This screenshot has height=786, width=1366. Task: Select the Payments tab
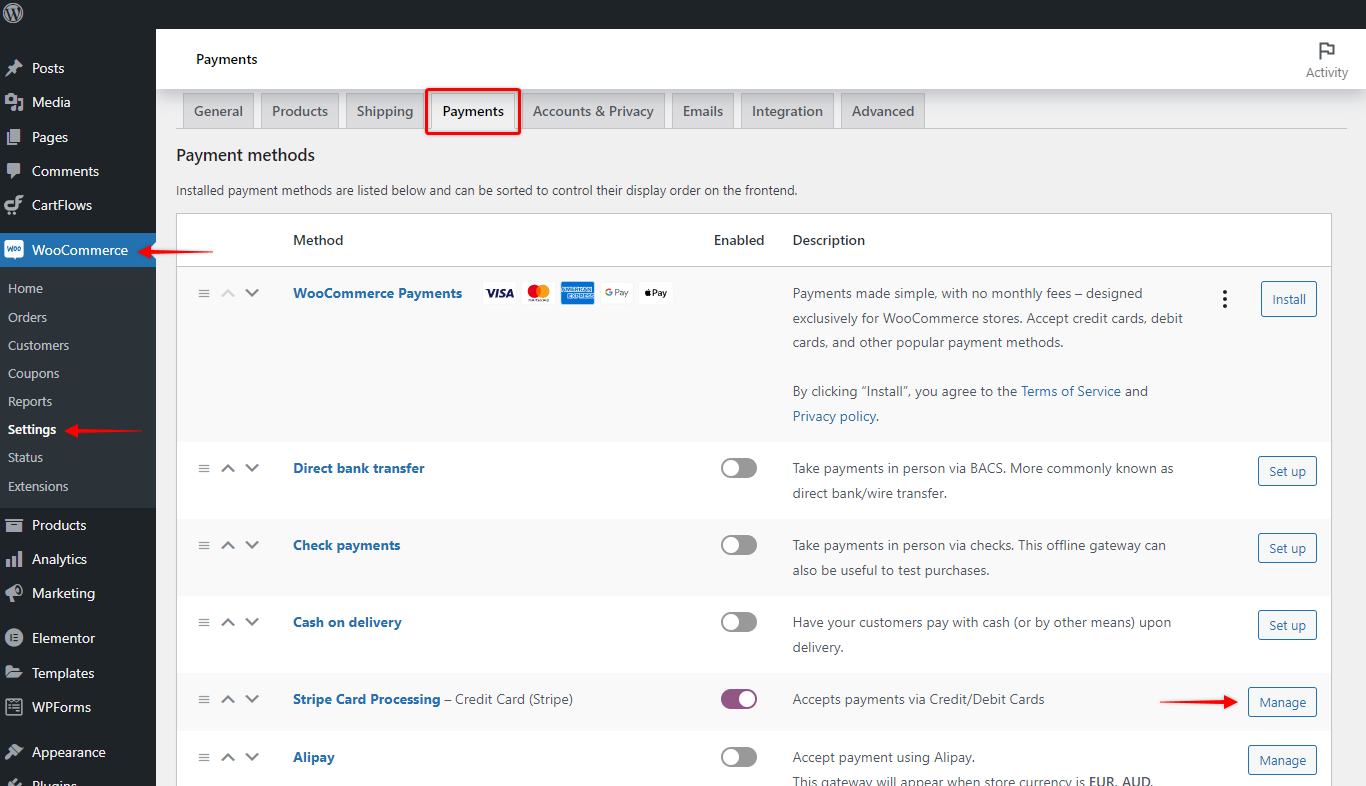pyautogui.click(x=473, y=111)
